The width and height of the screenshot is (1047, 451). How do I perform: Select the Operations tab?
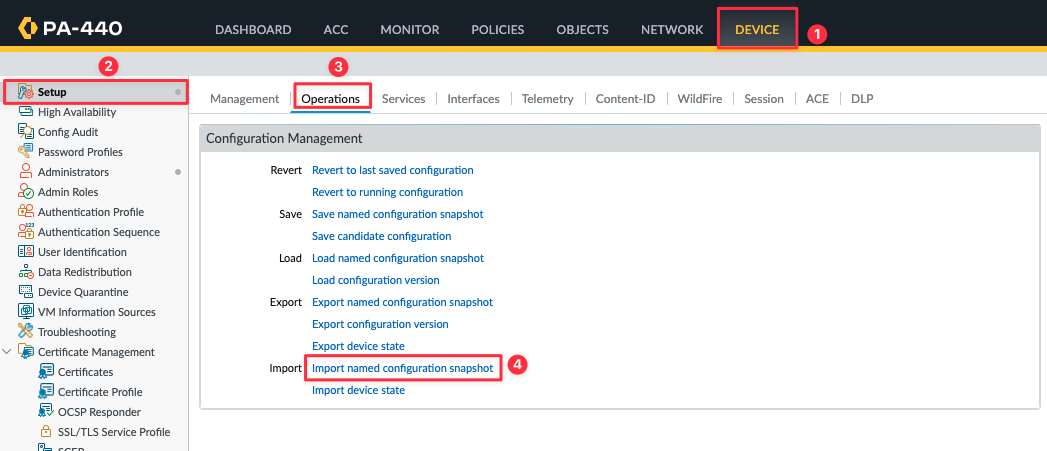tap(331, 99)
